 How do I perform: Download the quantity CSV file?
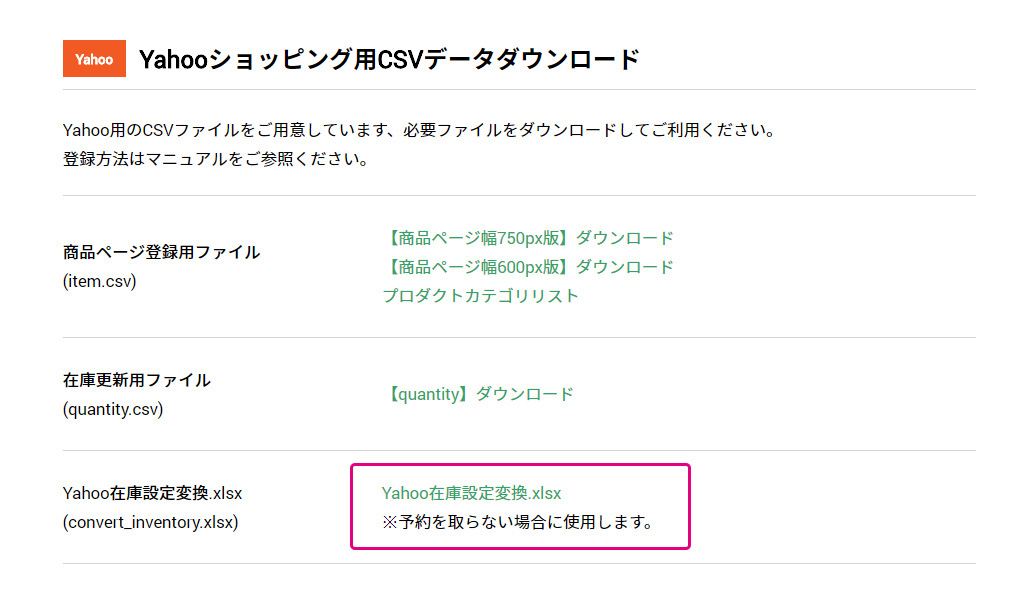(x=481, y=394)
